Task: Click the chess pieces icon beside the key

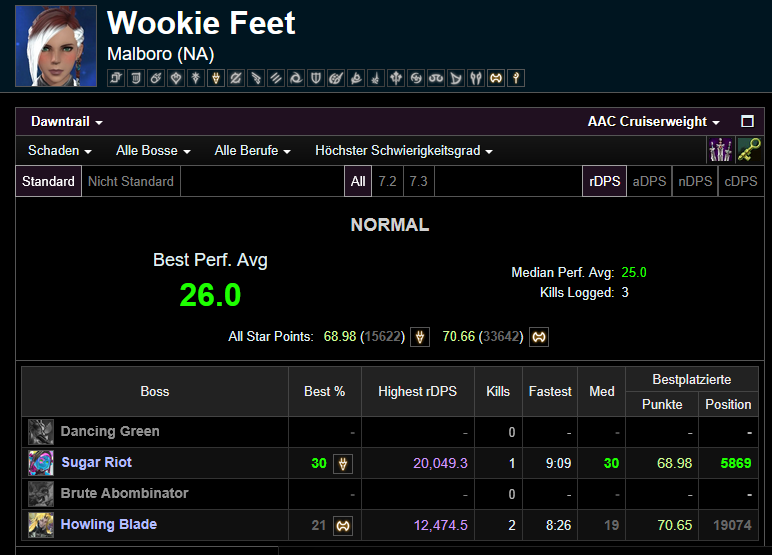Action: [x=720, y=150]
